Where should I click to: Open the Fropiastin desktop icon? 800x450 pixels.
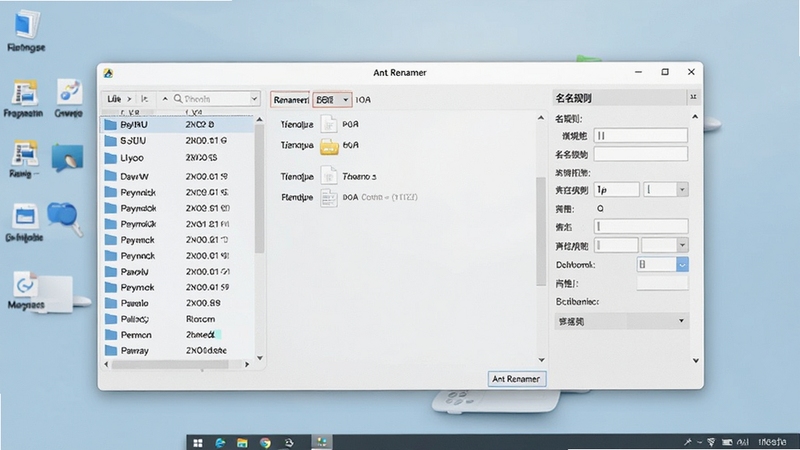tap(23, 98)
